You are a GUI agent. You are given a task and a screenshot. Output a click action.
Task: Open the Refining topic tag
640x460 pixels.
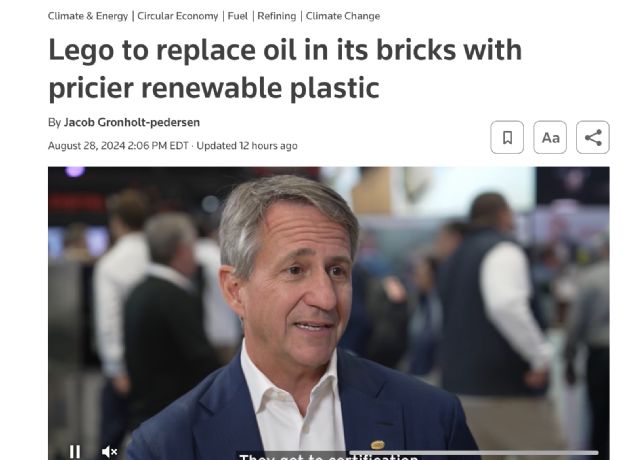click(277, 16)
